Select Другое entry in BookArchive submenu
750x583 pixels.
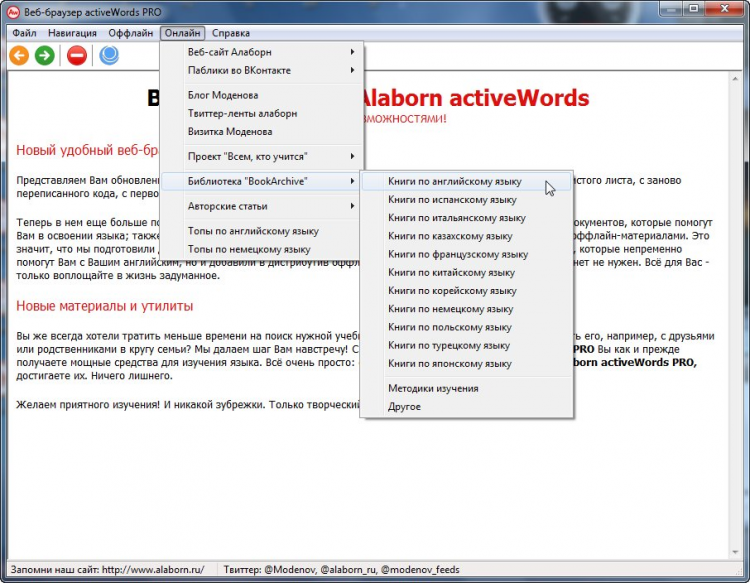point(466,407)
